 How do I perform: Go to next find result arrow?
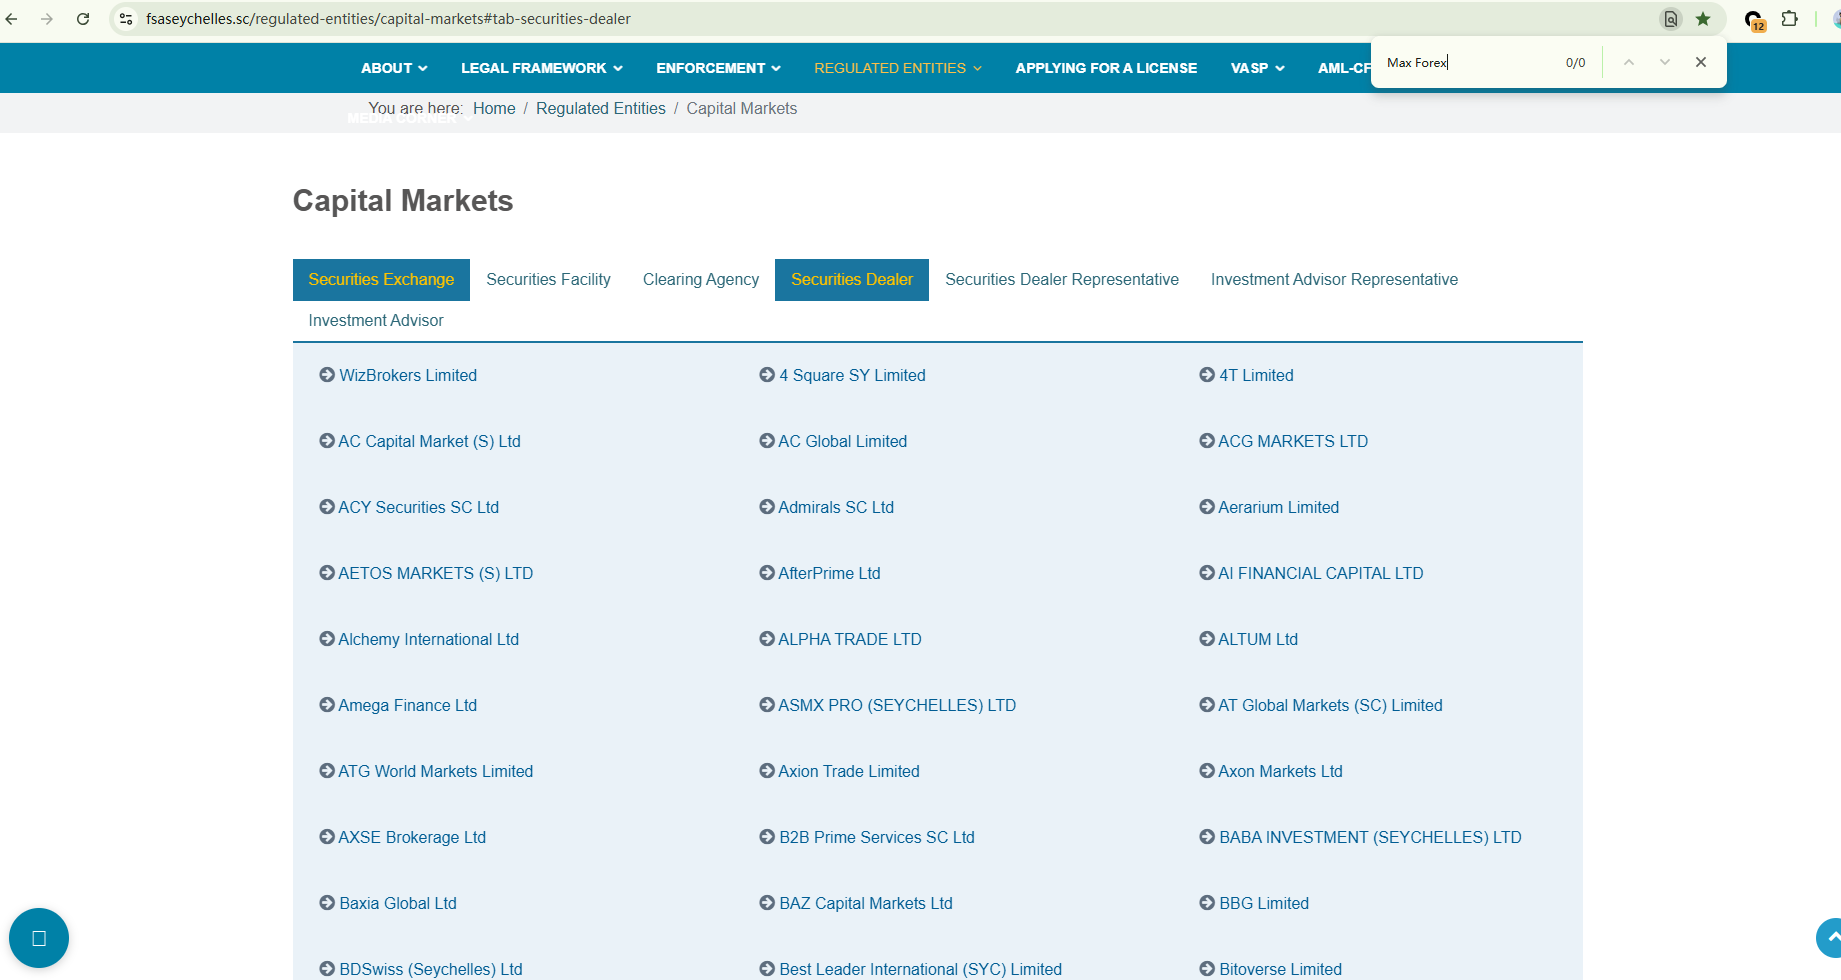1664,62
